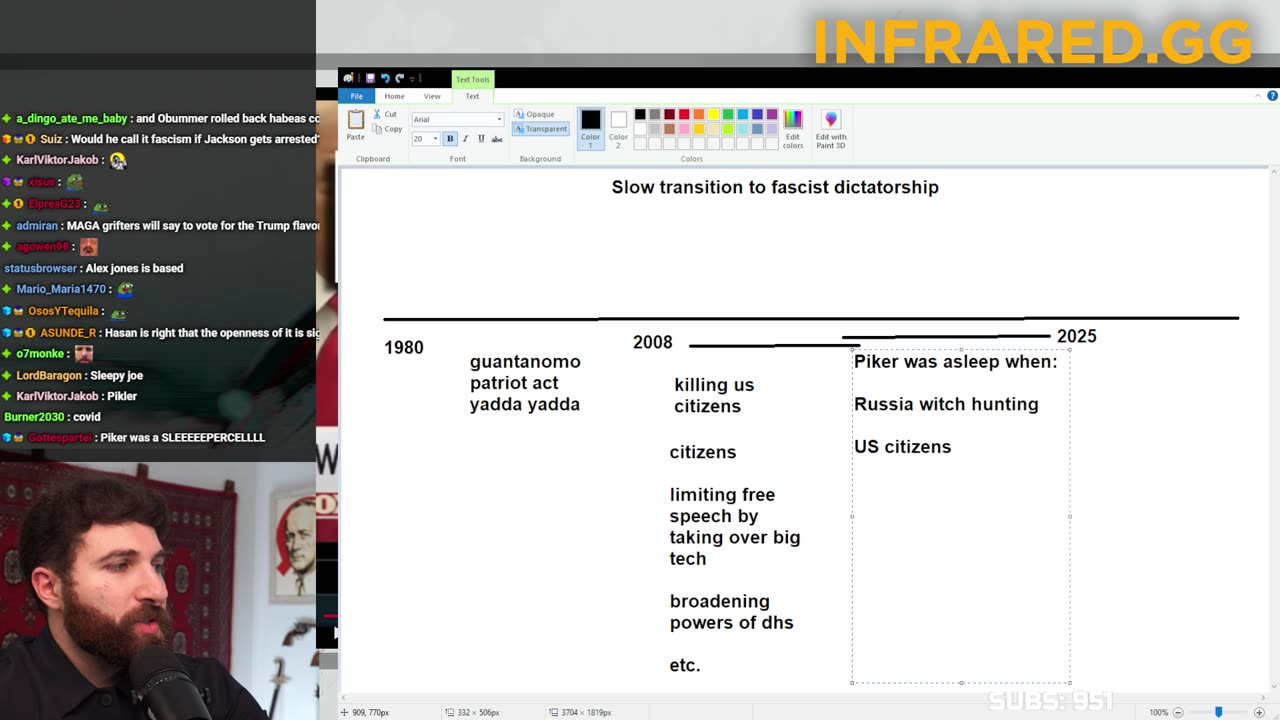
Task: Click username Burner2030 in chat
Action: point(34,417)
